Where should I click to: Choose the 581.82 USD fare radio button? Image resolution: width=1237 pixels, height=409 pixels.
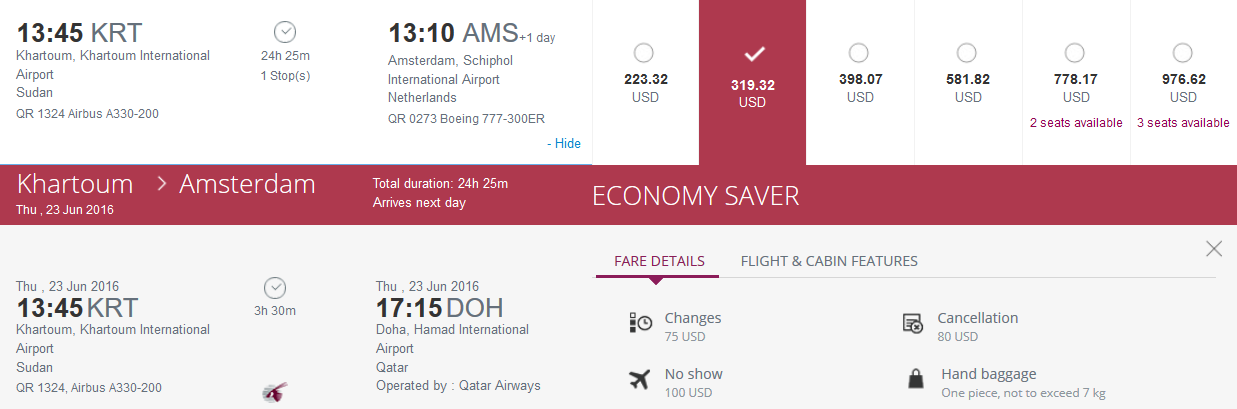pyautogui.click(x=967, y=52)
